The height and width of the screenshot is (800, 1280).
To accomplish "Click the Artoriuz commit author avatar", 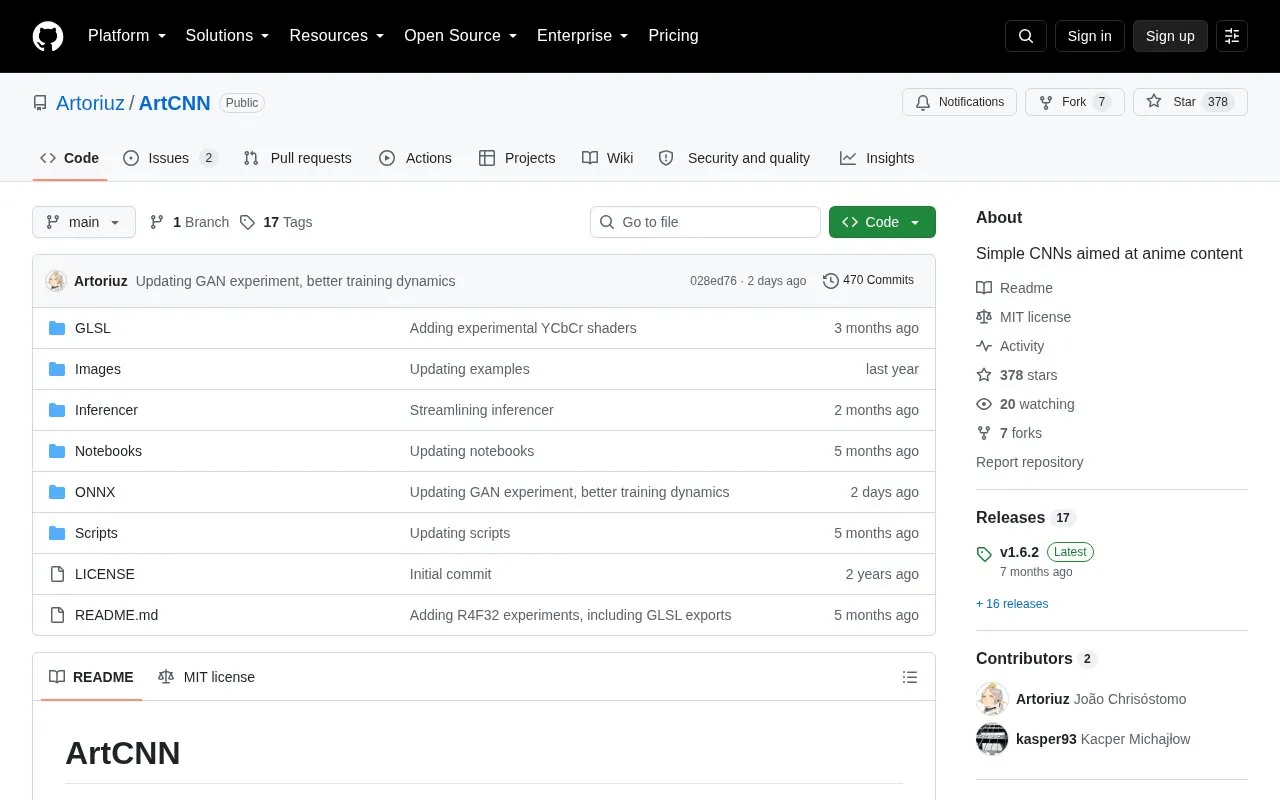I will click(56, 281).
